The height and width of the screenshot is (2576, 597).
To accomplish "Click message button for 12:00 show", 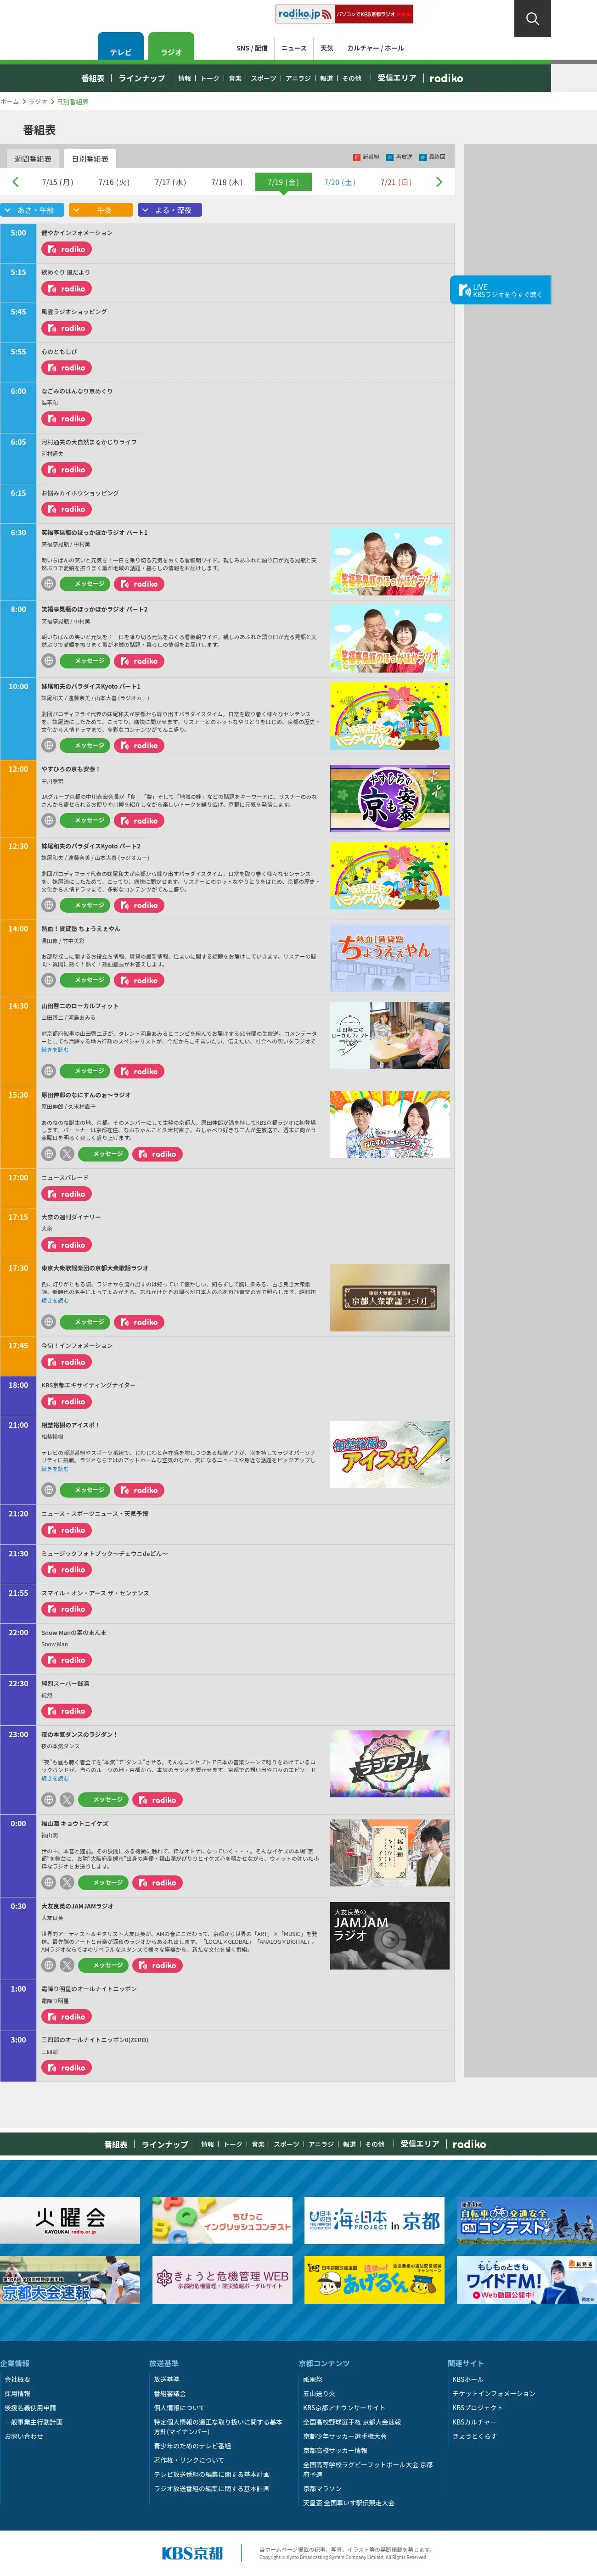I will point(85,820).
